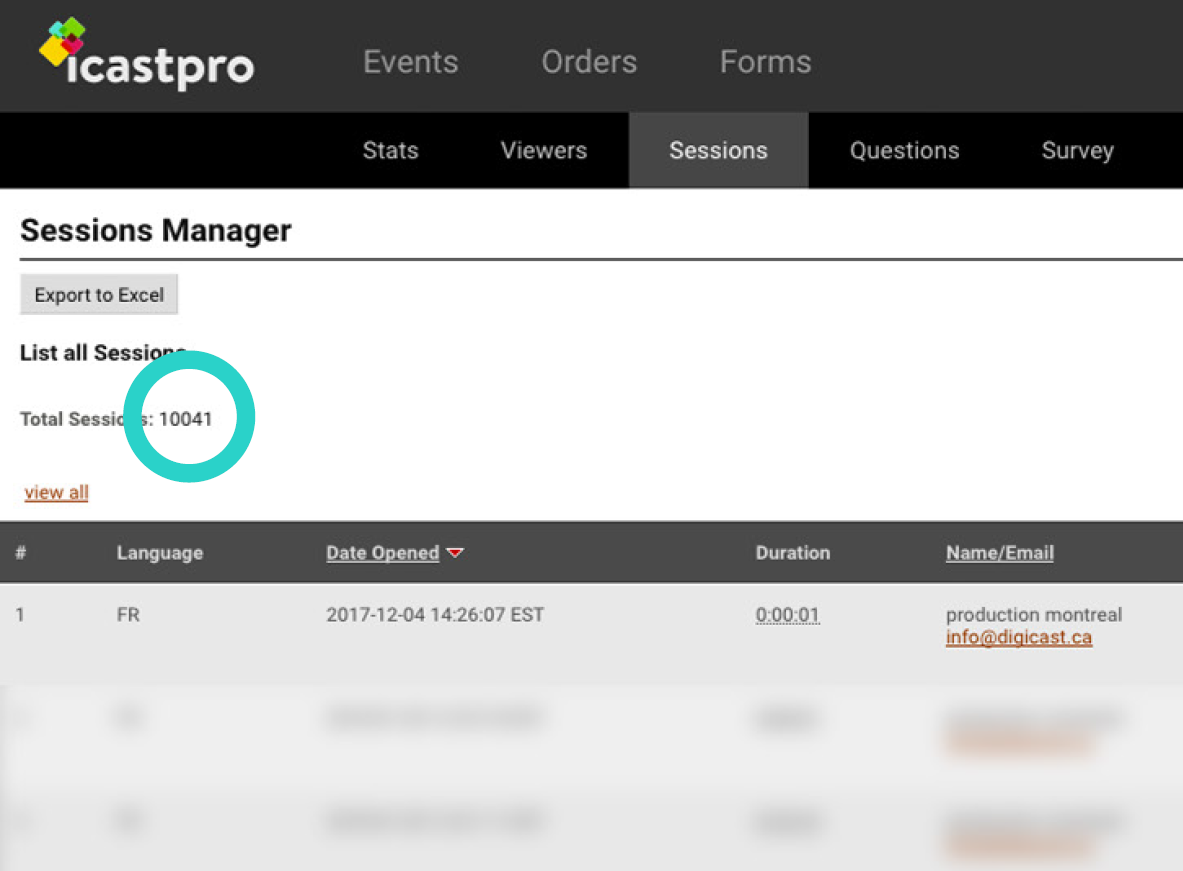Open the Survey tab
The height and width of the screenshot is (871, 1183).
point(1077,151)
